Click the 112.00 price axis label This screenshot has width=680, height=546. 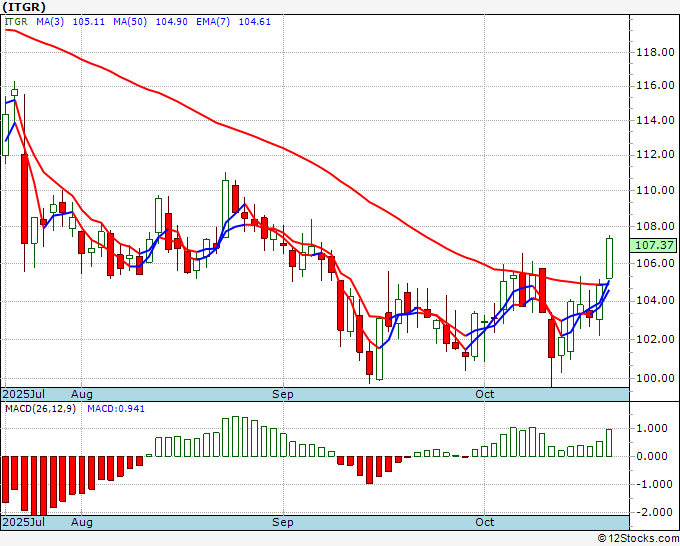point(655,154)
